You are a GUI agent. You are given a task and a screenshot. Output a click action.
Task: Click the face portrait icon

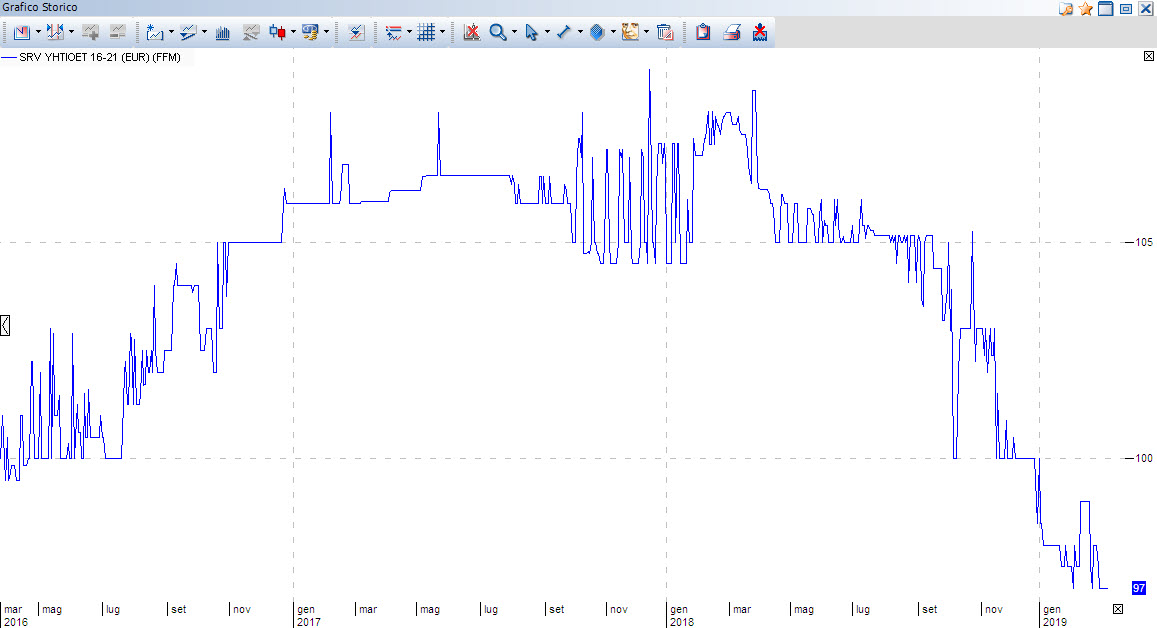point(630,32)
